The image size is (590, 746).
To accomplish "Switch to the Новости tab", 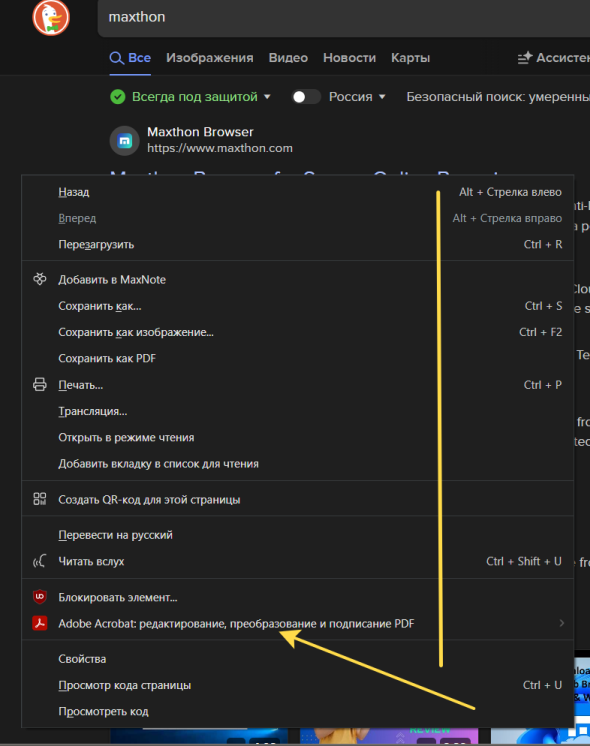I will tap(349, 58).
